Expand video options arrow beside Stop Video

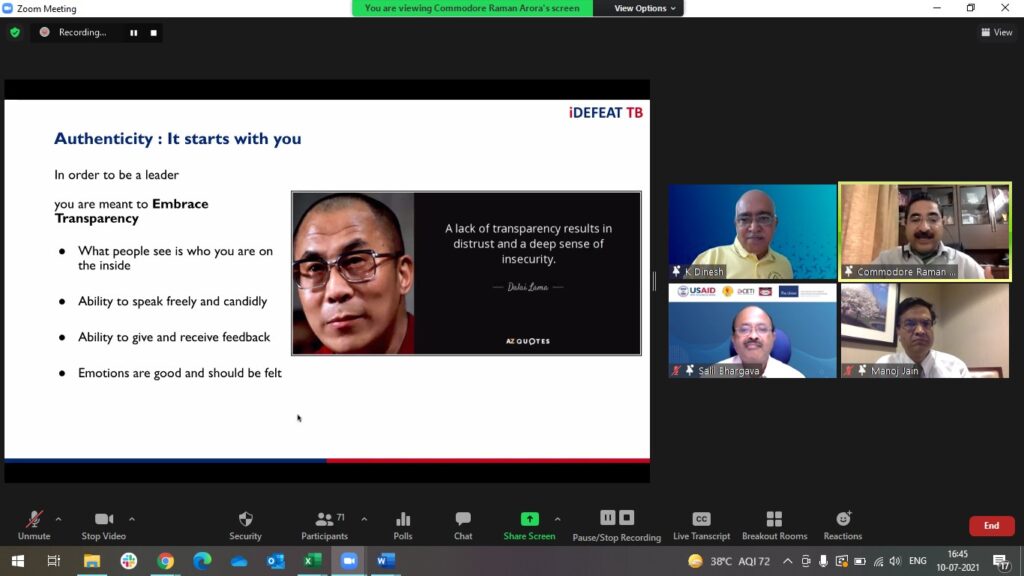point(132,519)
